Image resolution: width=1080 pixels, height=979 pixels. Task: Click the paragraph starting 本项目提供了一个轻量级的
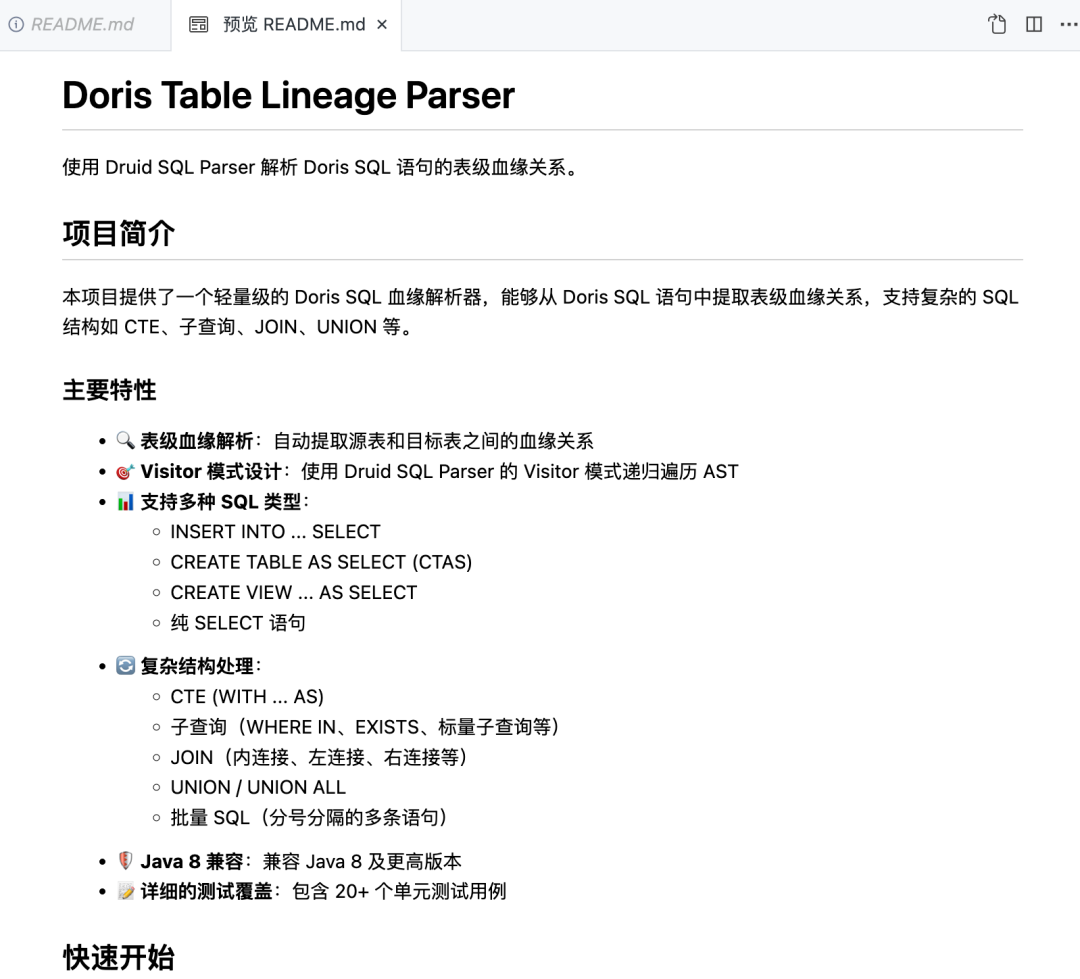coord(541,312)
